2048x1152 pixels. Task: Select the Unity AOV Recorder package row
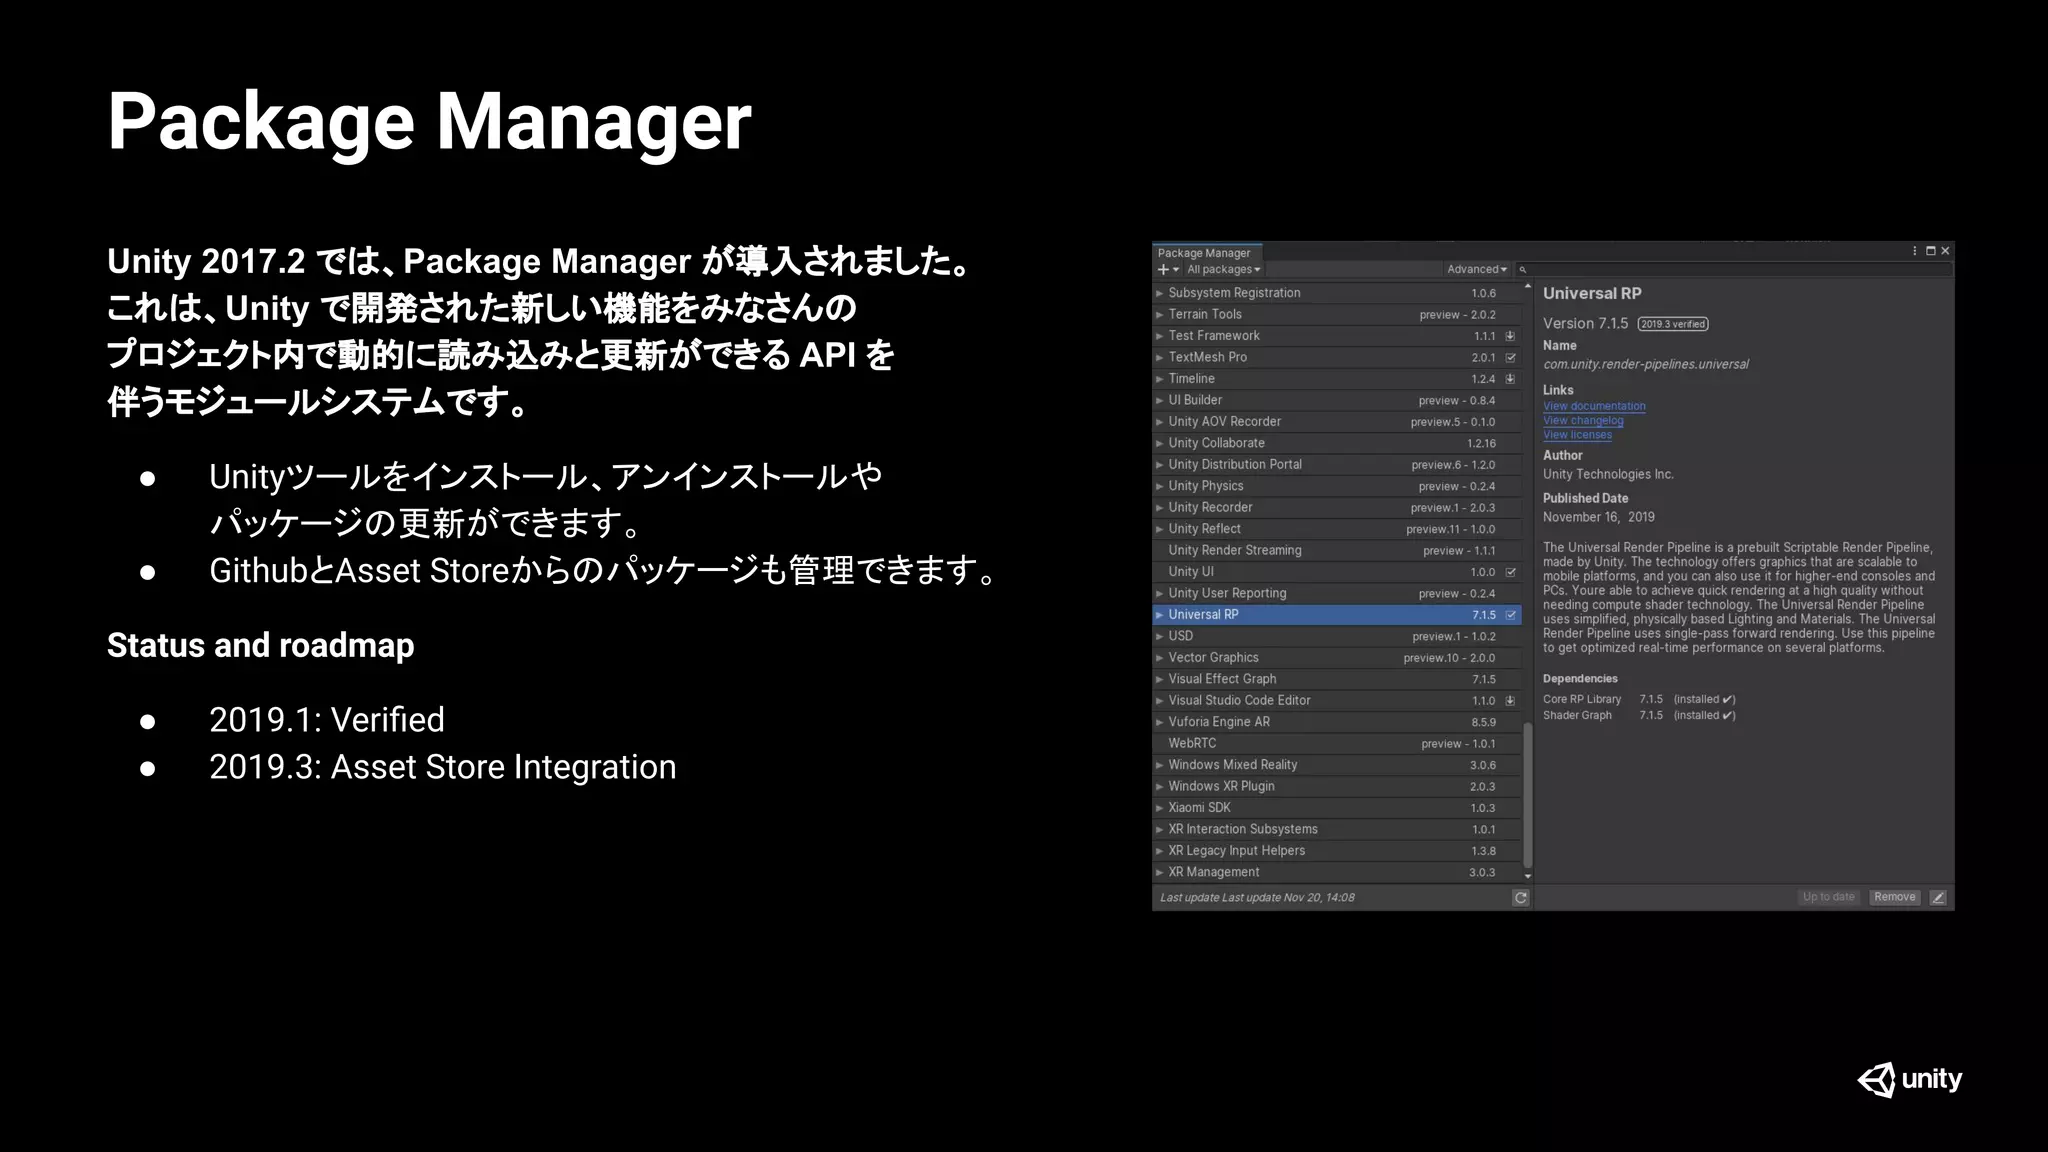[1337, 422]
